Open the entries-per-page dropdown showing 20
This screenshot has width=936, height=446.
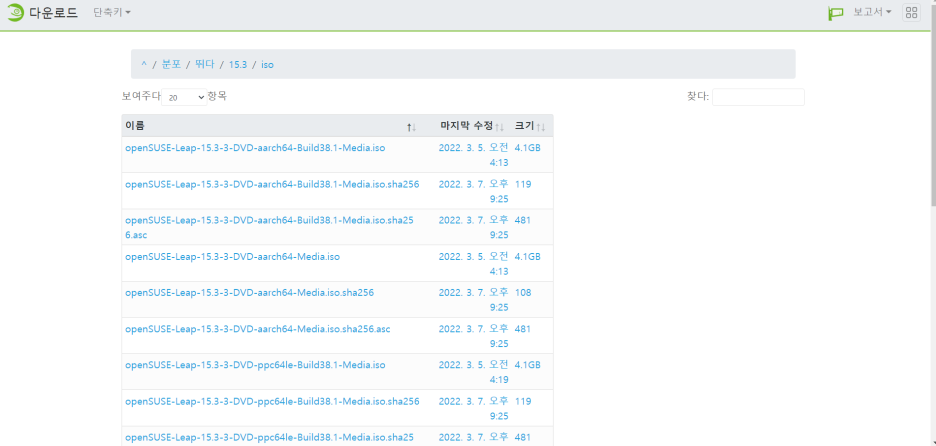184,97
